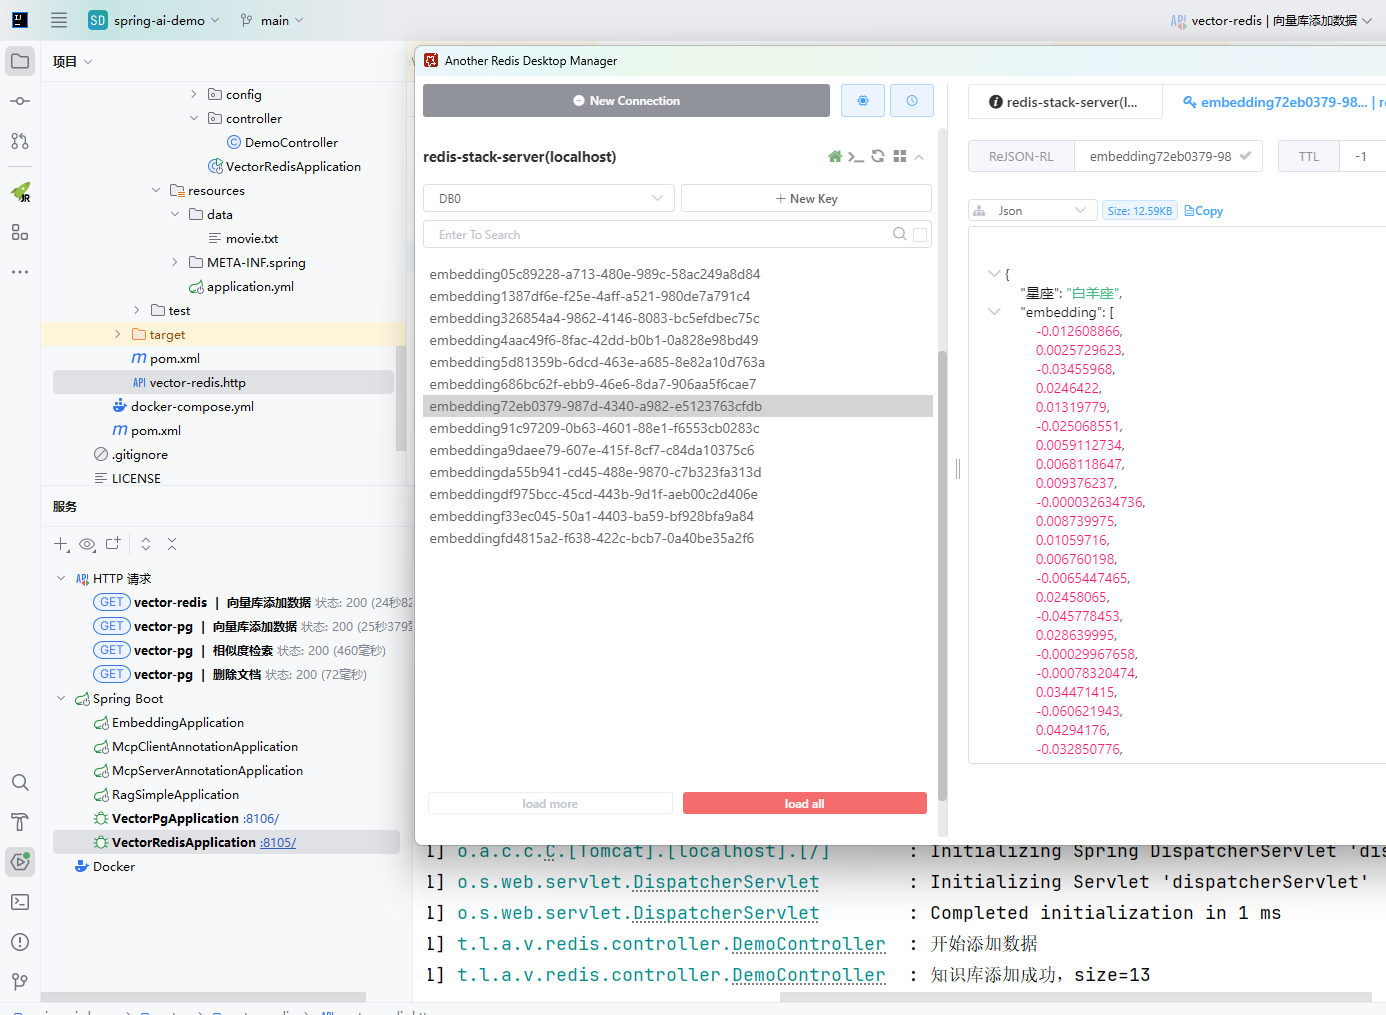Image resolution: width=1386 pixels, height=1015 pixels.
Task: Open the Json view format dropdown
Action: coord(1032,211)
